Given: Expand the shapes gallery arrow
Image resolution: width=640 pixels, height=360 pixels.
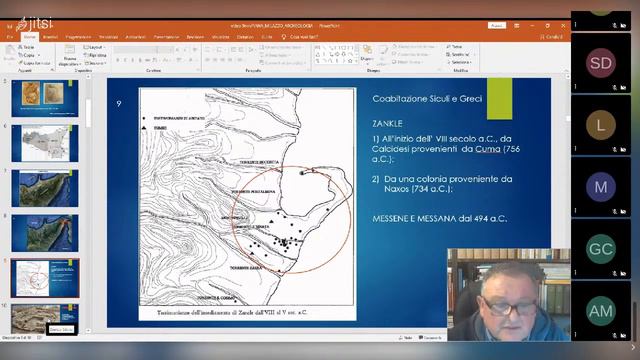Looking at the screenshot, I should 357,61.
